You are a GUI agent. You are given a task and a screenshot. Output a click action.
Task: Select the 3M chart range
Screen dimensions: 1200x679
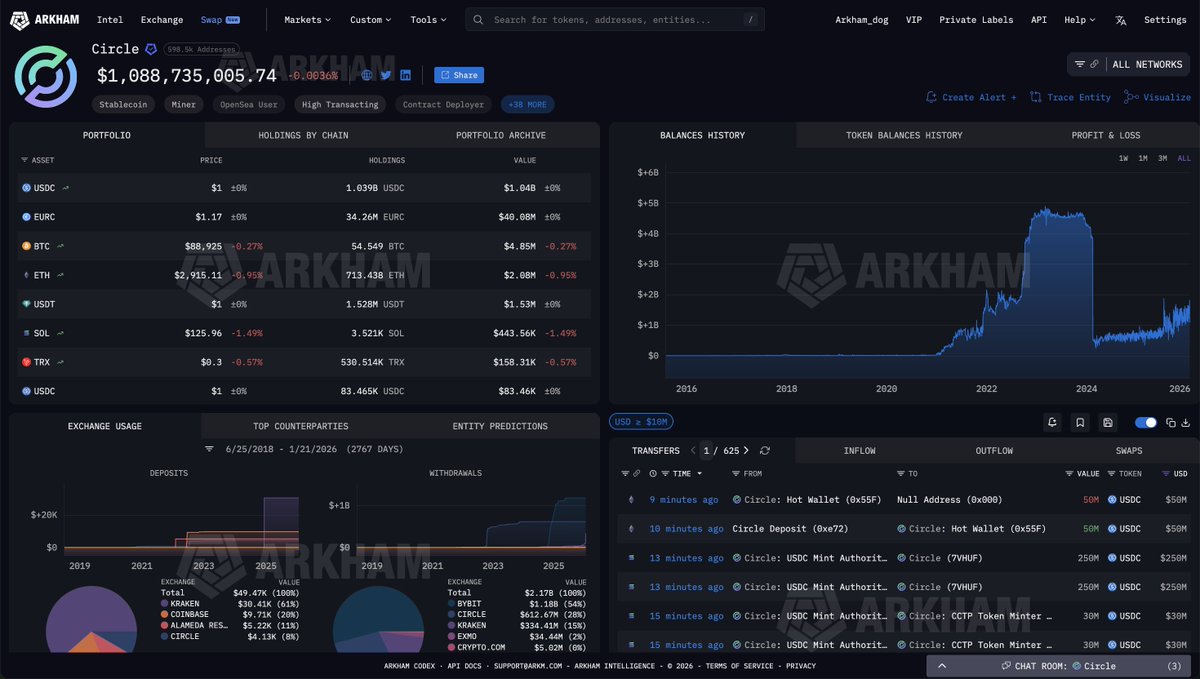(x=1163, y=158)
